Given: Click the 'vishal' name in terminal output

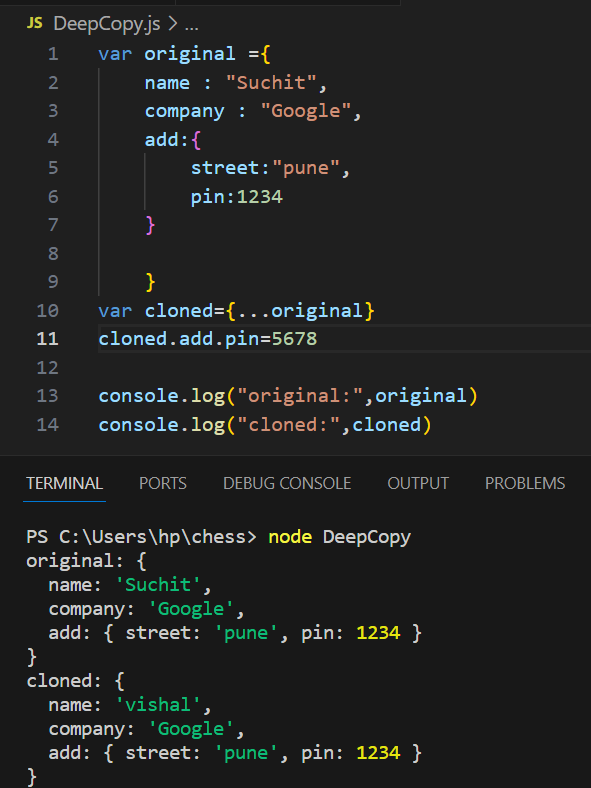Looking at the screenshot, I should 158,705.
